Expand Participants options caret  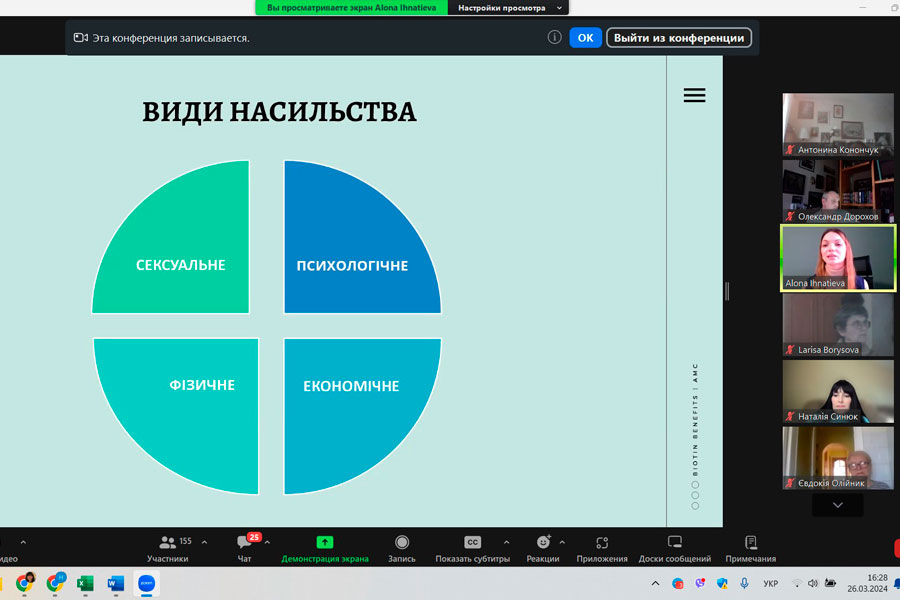(x=204, y=542)
